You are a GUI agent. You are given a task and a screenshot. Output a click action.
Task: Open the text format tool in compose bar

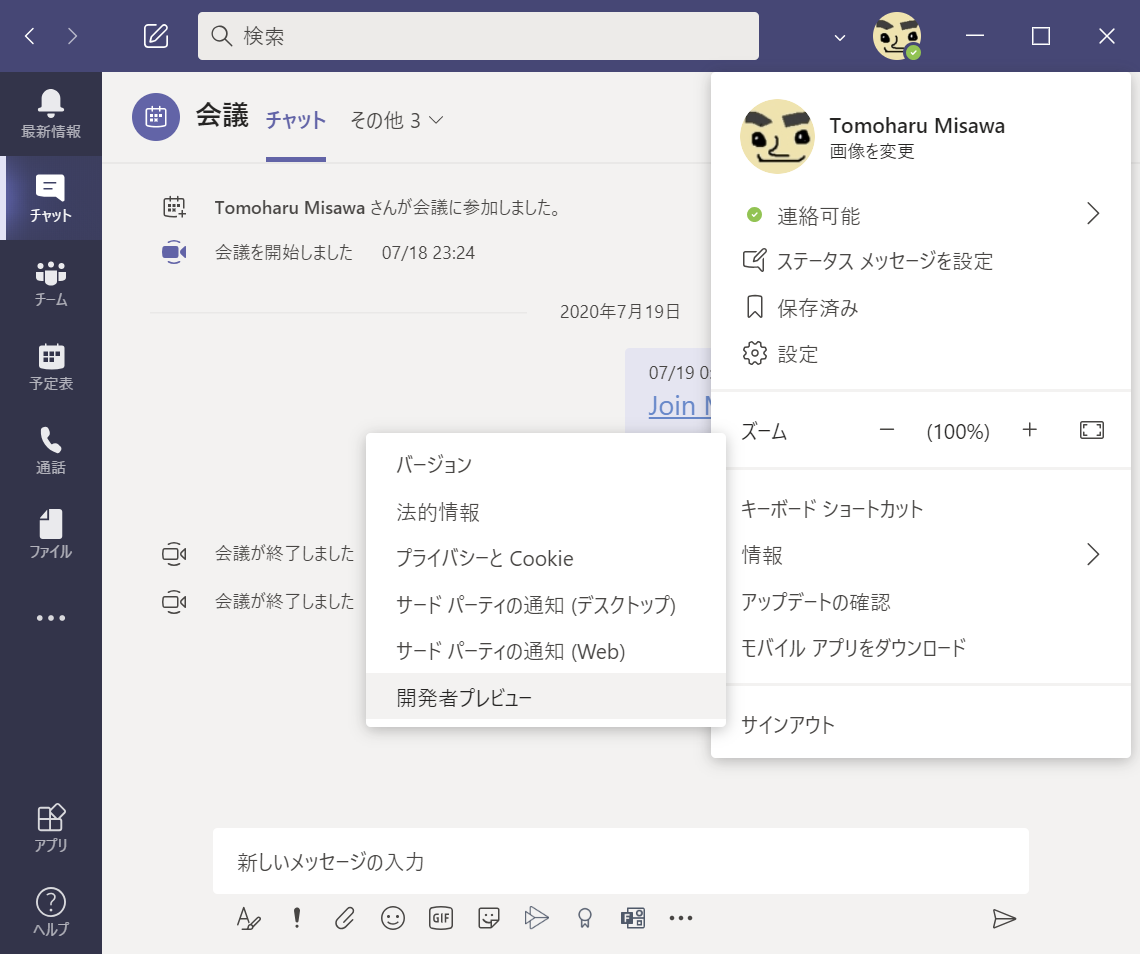tap(248, 918)
